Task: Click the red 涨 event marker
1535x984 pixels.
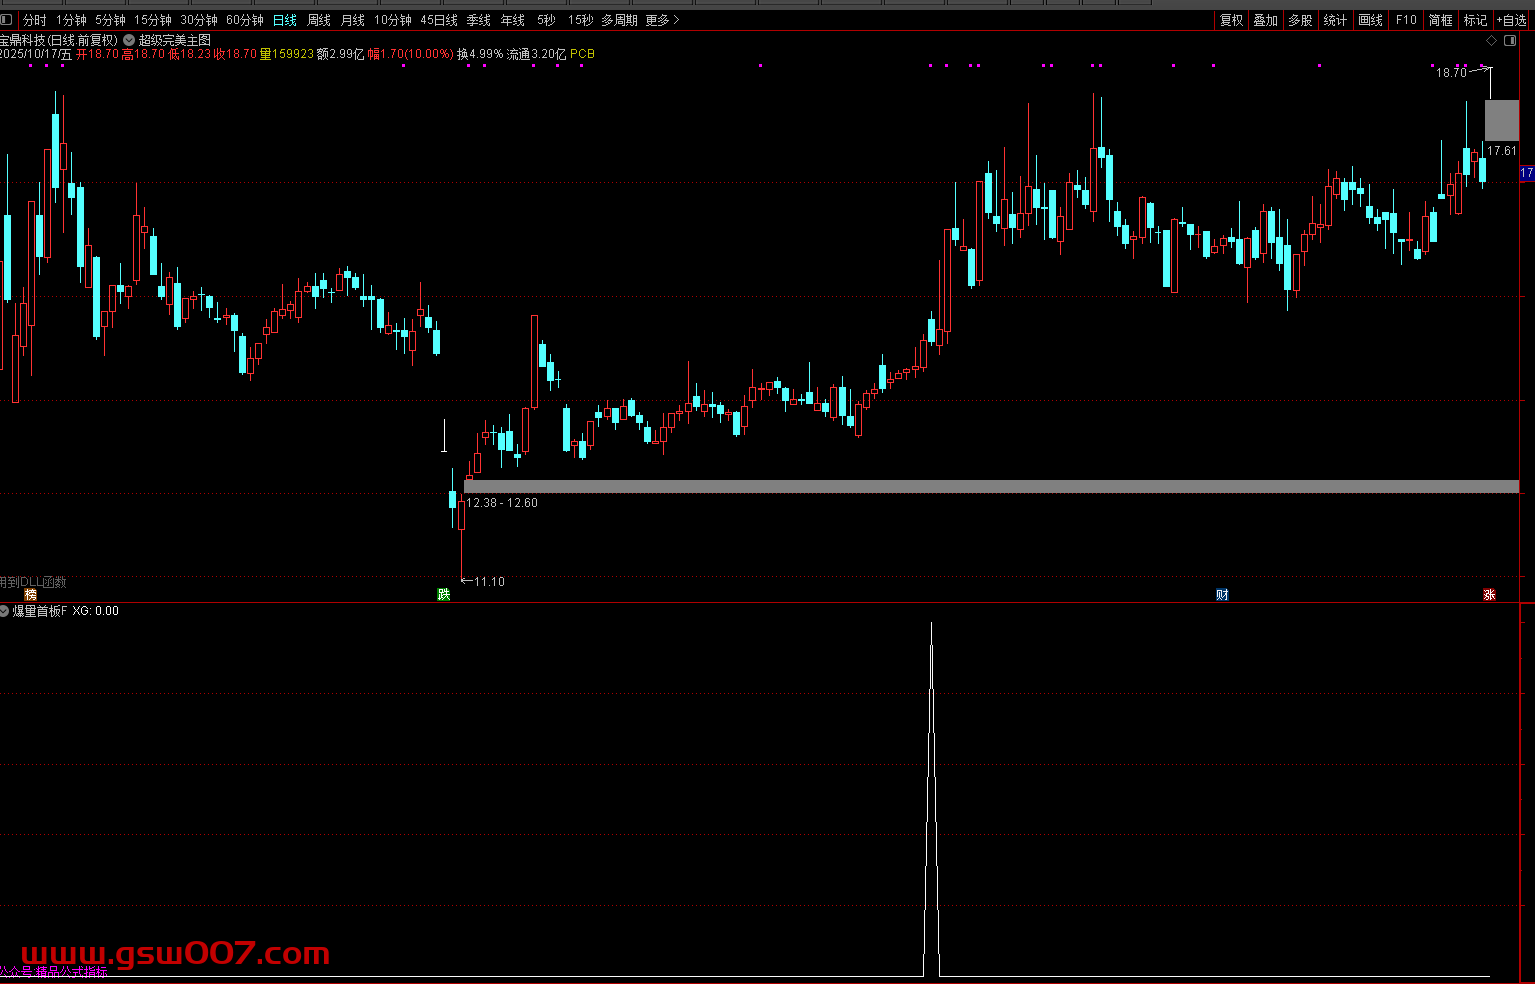Action: pos(1489,594)
